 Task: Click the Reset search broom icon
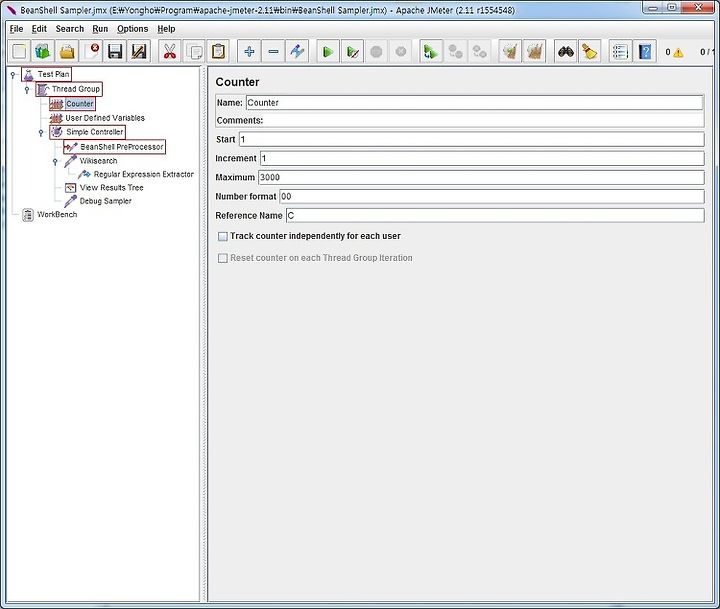point(590,51)
